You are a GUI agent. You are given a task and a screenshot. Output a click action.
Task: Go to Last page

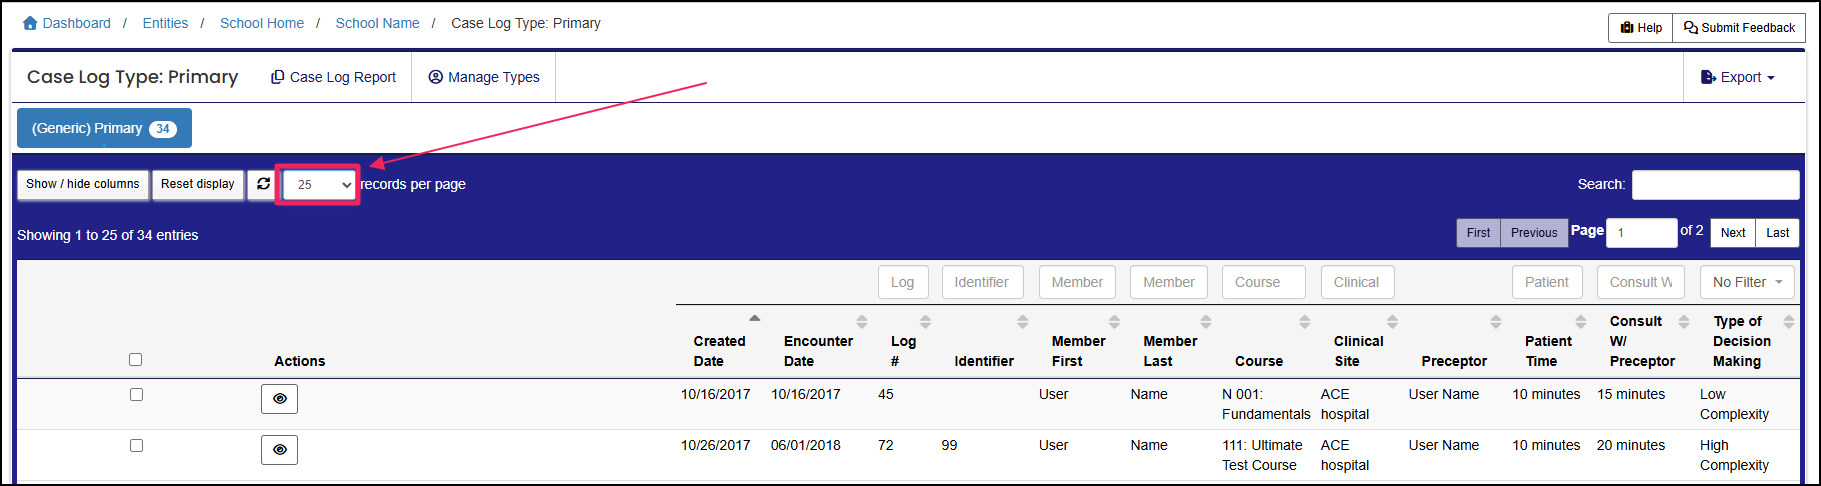click(x=1777, y=233)
